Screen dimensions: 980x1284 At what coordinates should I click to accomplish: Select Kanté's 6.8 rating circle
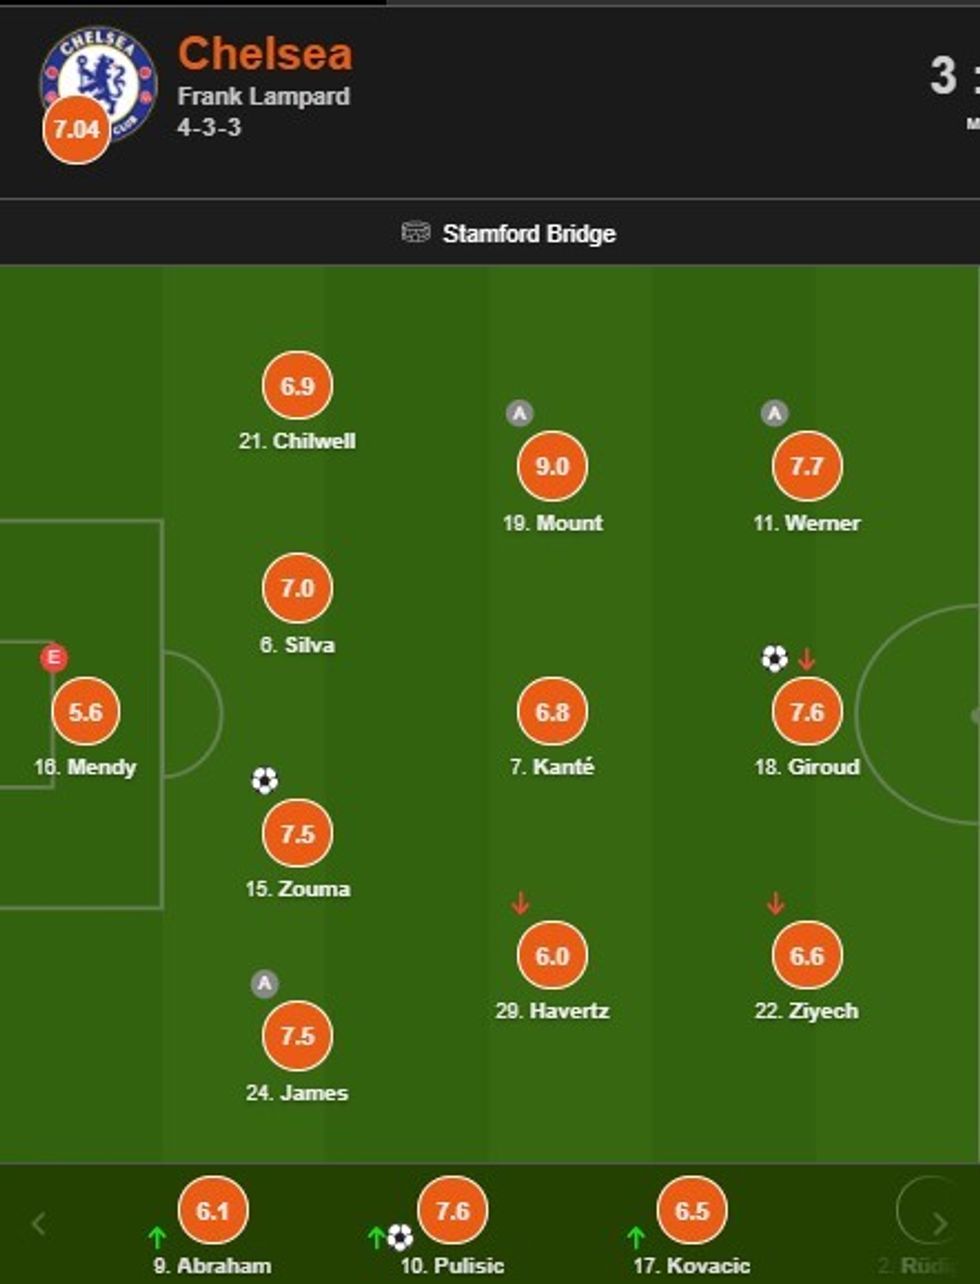[x=552, y=712]
